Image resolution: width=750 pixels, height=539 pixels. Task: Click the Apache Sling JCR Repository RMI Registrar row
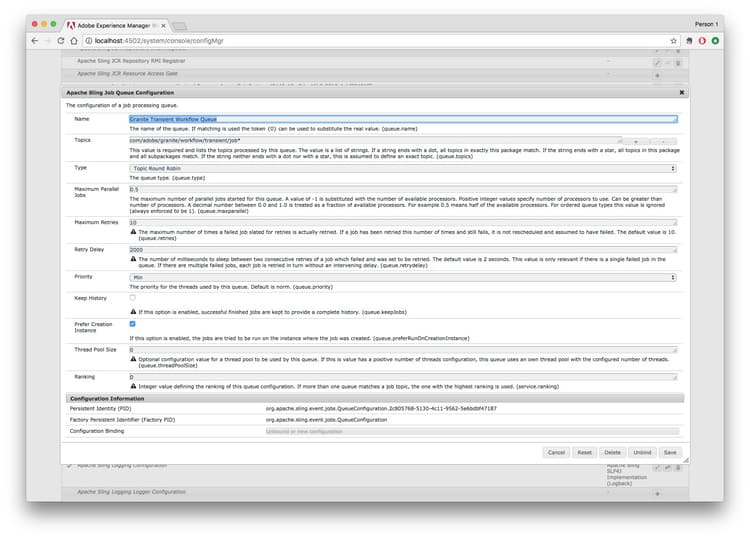click(375, 62)
